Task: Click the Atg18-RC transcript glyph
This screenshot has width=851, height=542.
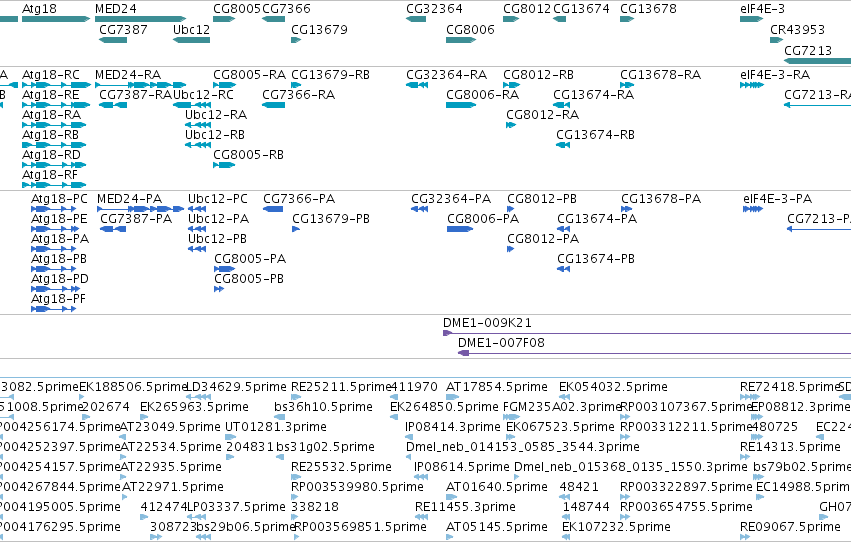Action: tap(57, 85)
